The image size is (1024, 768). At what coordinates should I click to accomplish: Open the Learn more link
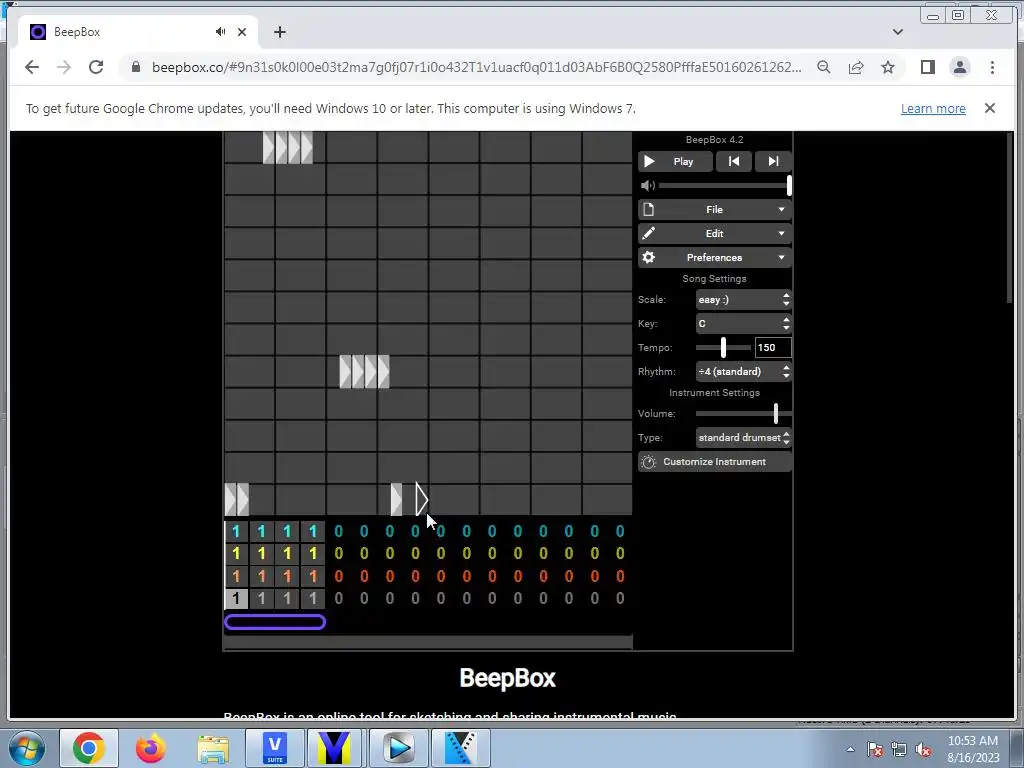coord(933,108)
